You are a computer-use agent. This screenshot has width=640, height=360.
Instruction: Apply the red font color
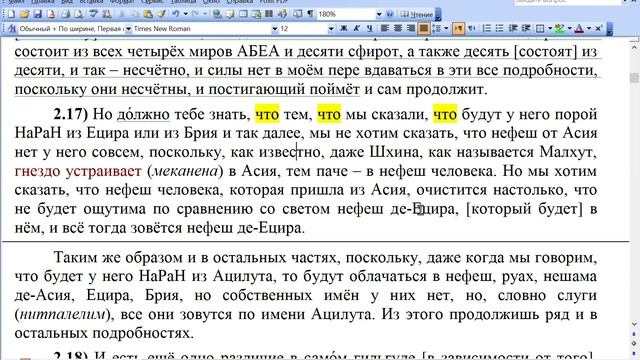pyautogui.click(x=579, y=28)
